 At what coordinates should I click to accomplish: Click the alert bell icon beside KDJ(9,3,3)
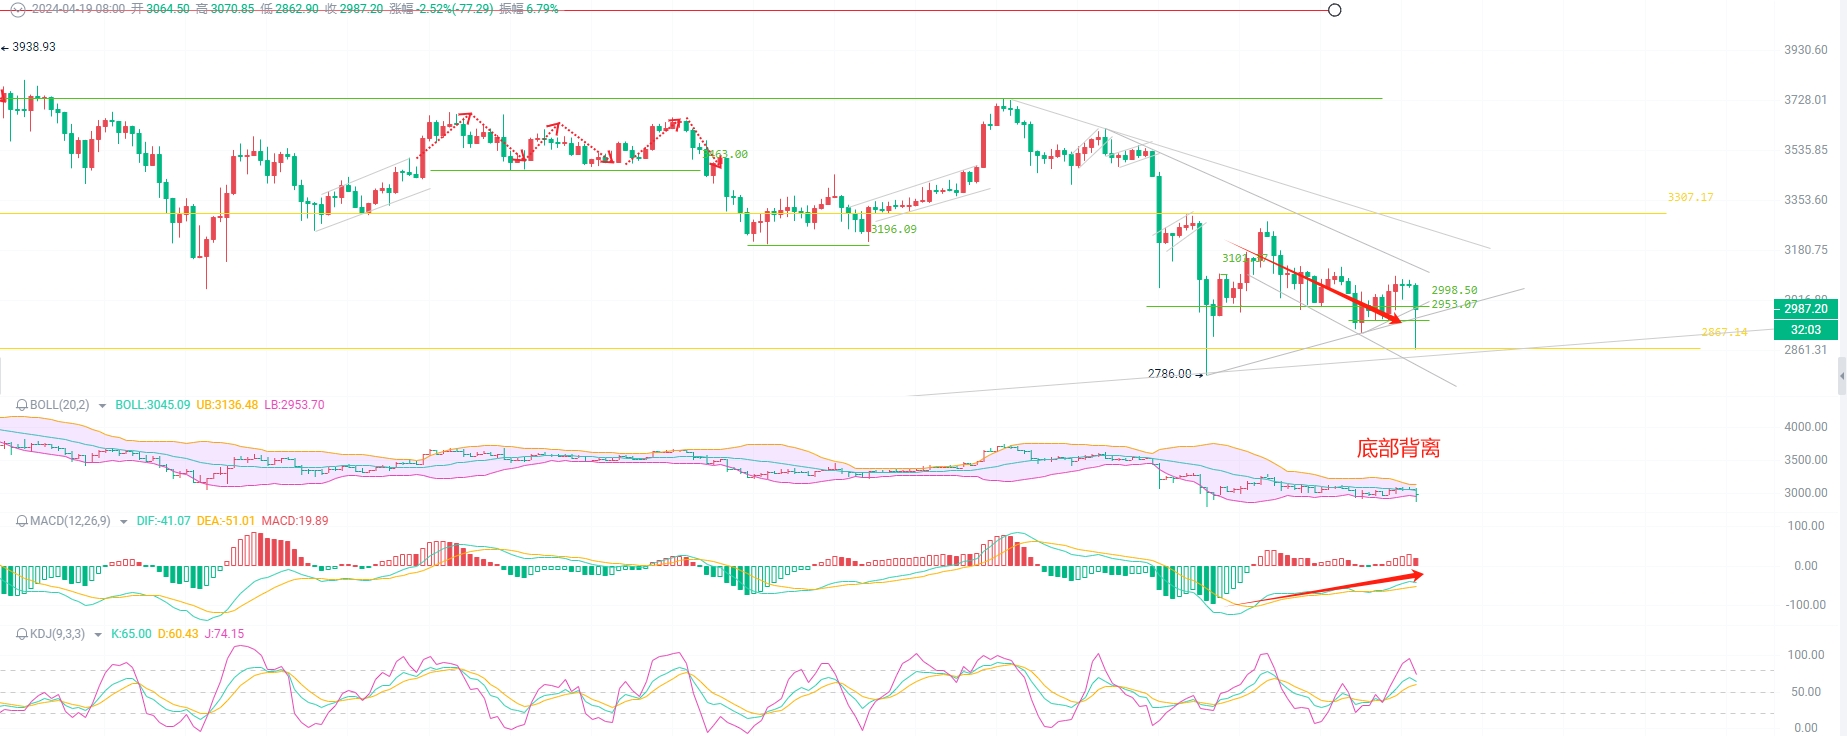coord(22,634)
